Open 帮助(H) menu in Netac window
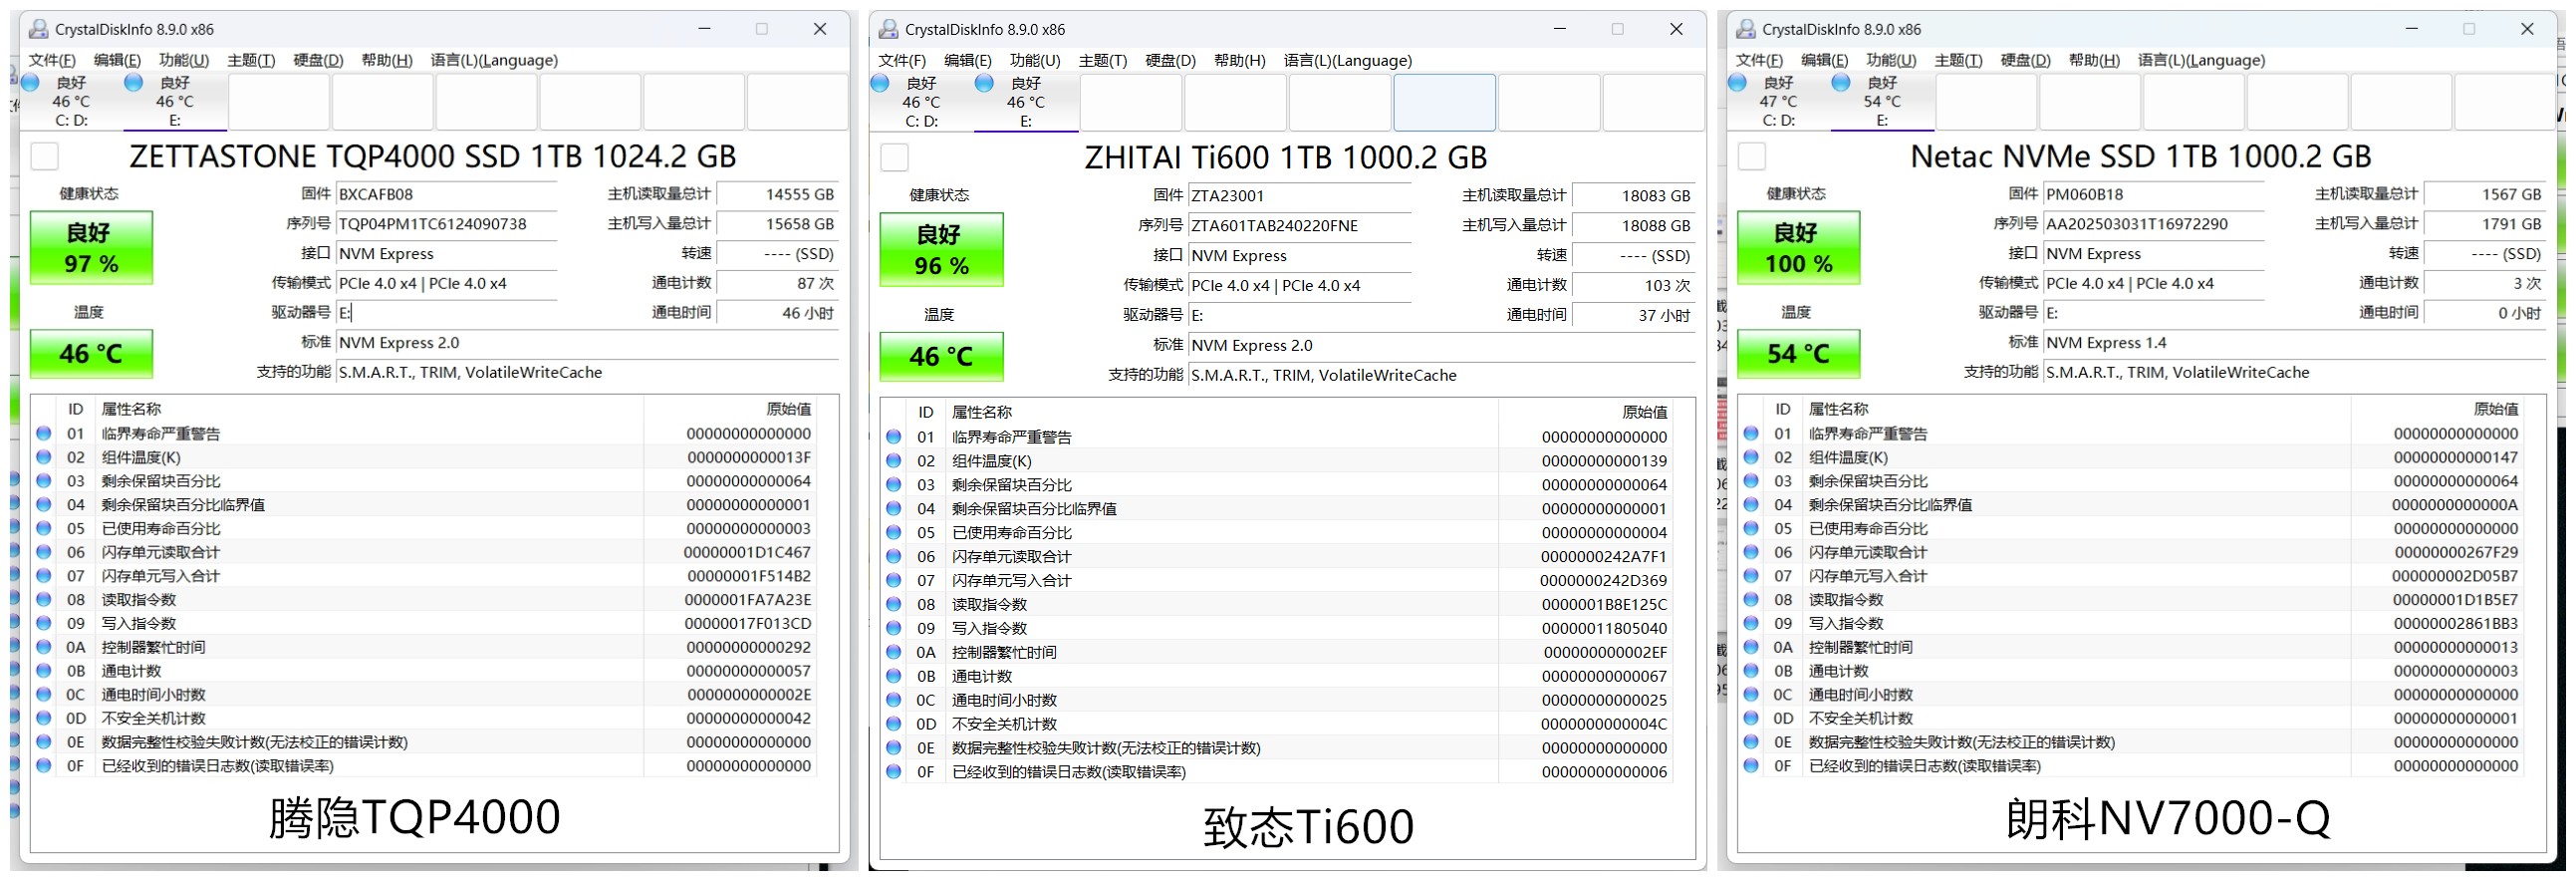This screenshot has height=881, width=2576. 2094,60
